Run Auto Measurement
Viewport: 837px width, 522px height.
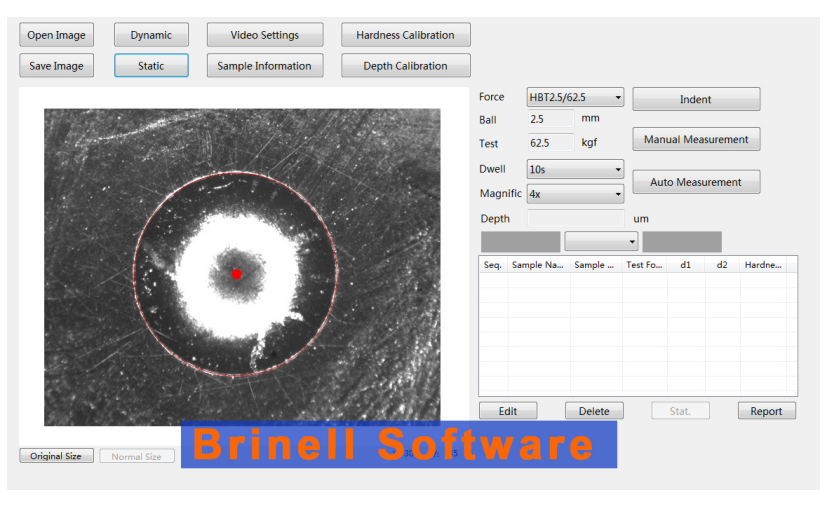point(696,182)
